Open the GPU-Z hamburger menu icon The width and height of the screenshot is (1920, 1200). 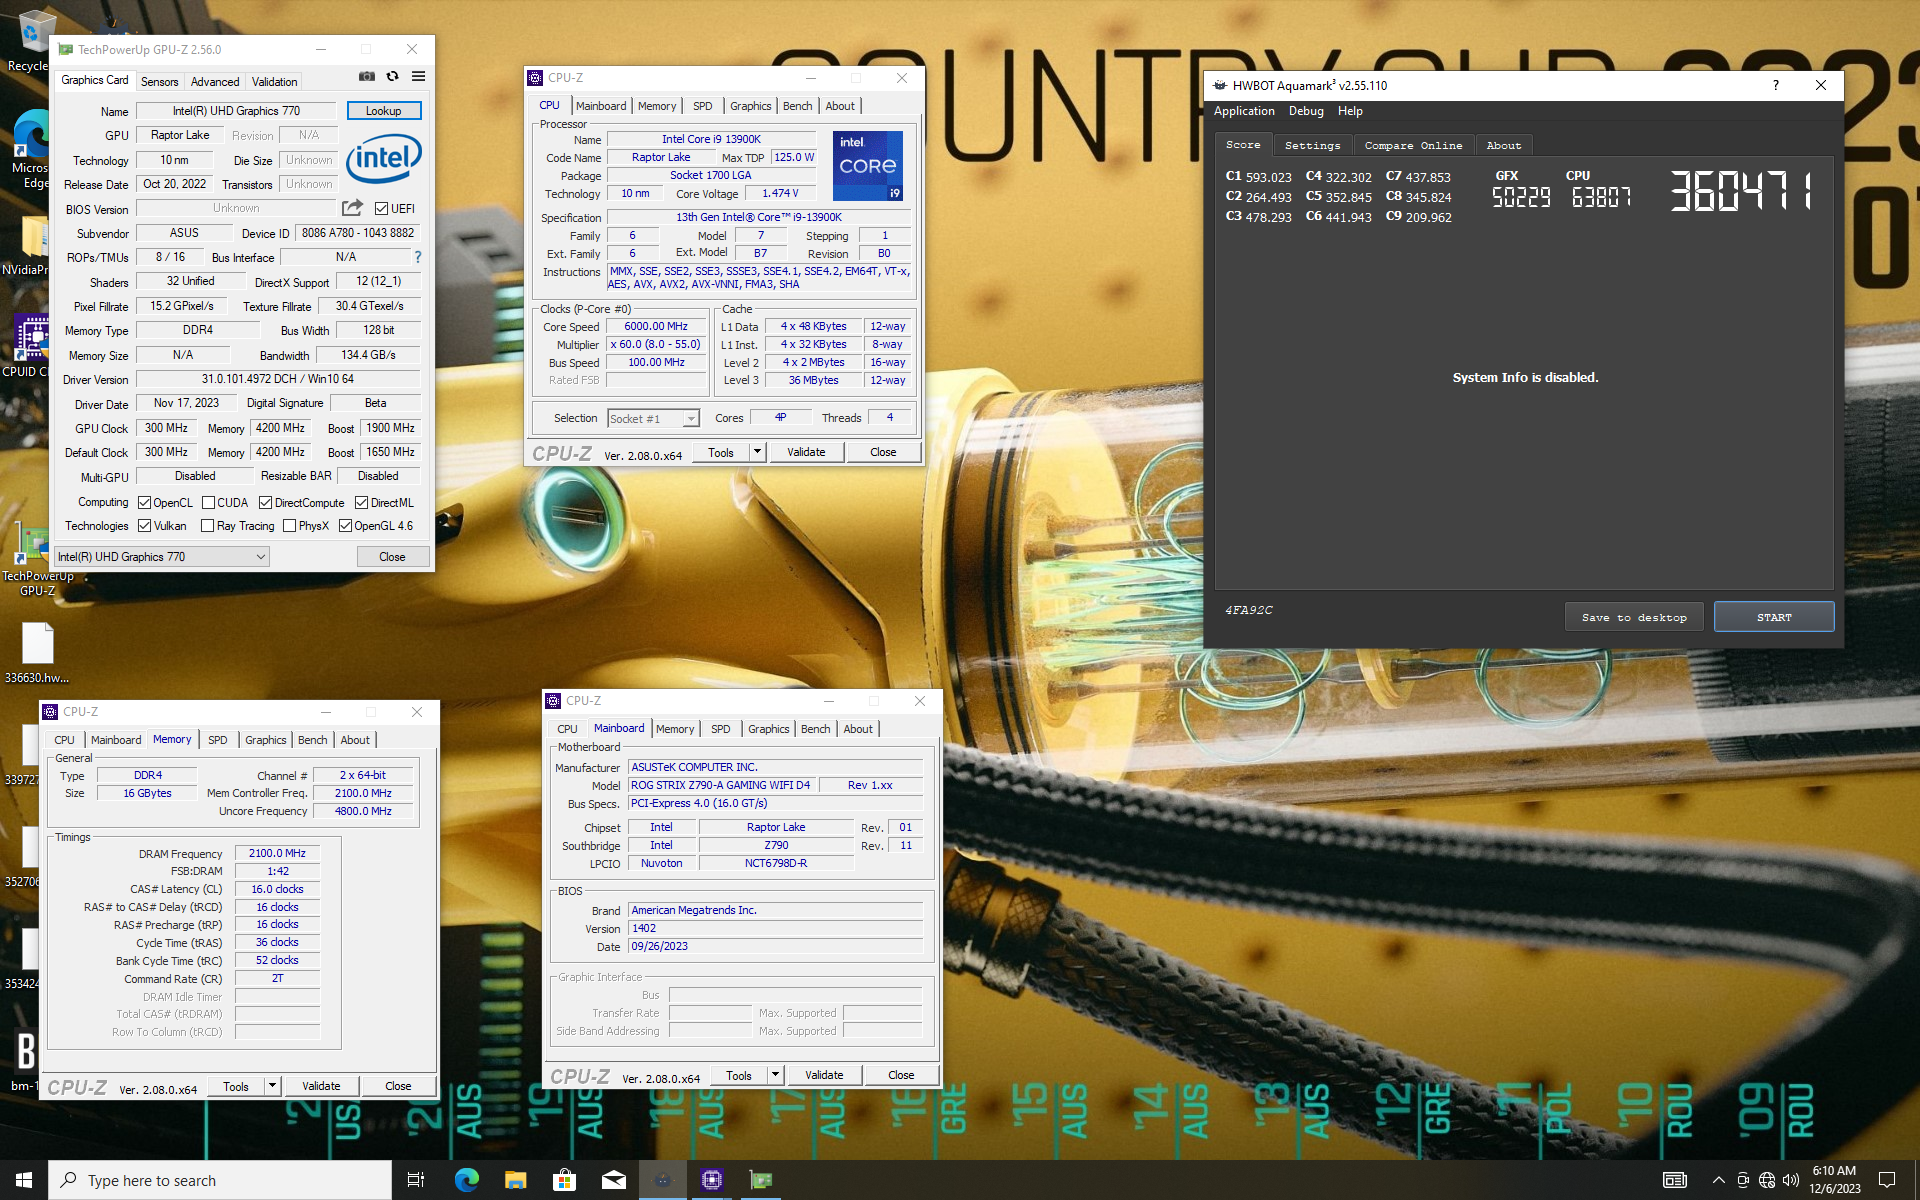418,77
